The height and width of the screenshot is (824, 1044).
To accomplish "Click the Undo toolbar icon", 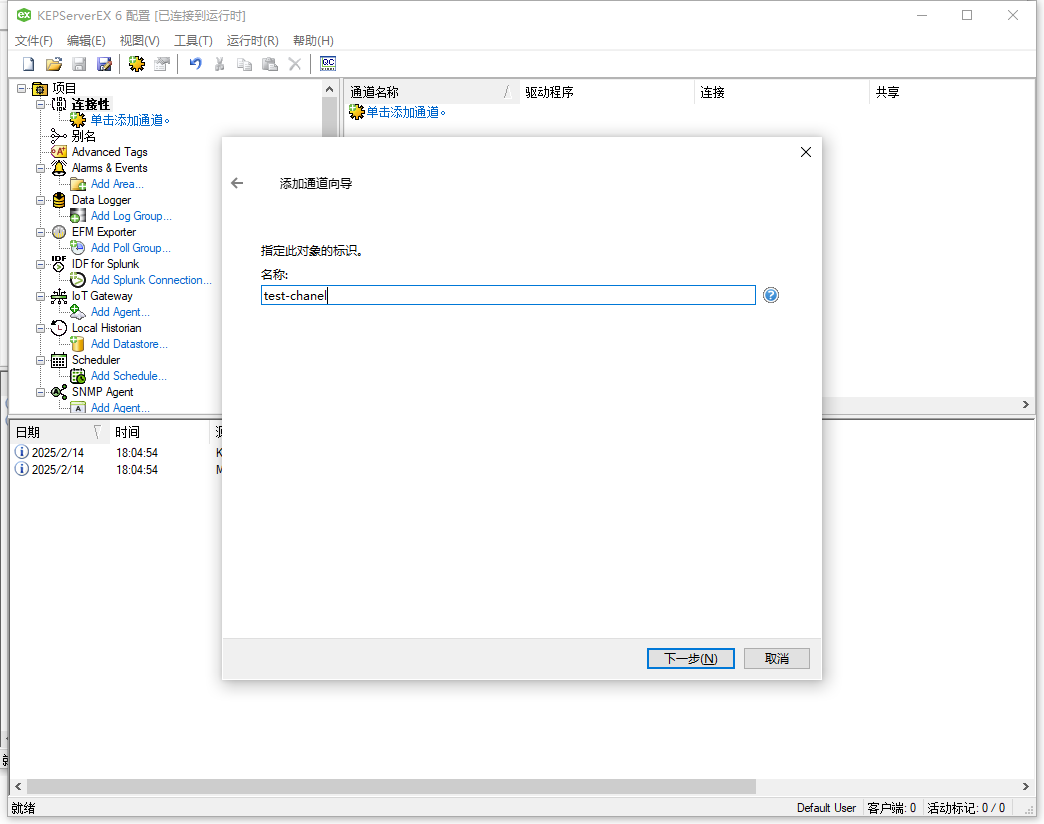I will coord(195,64).
